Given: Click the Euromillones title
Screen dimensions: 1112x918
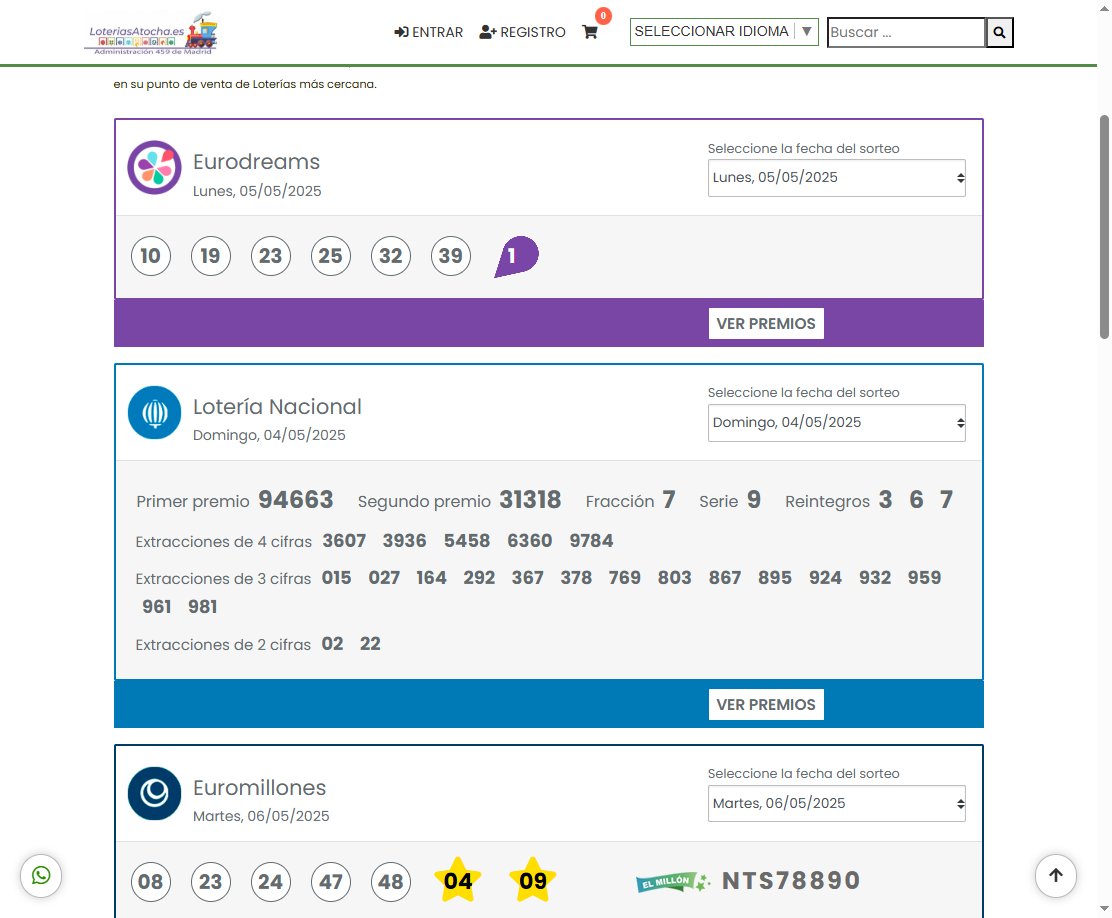Looking at the screenshot, I should 260,787.
